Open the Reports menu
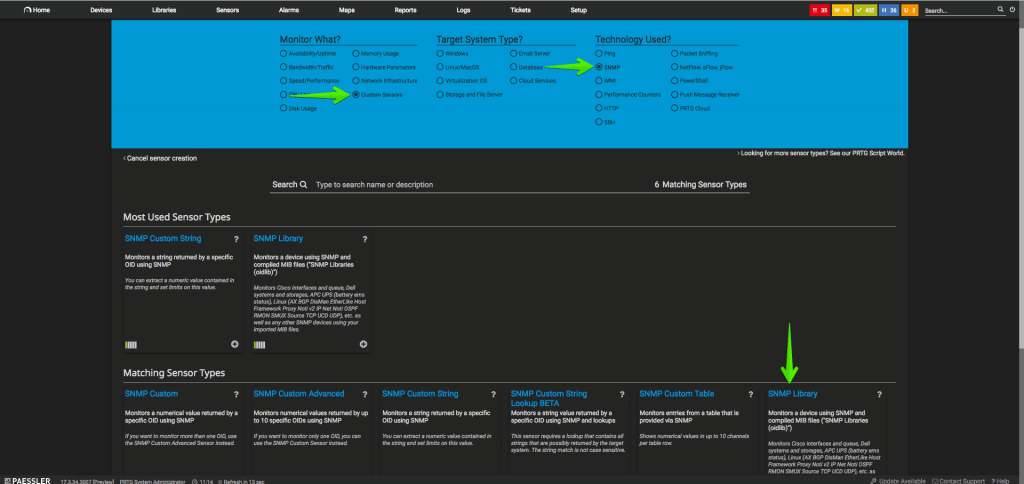Image resolution: width=1024 pixels, height=484 pixels. (406, 10)
